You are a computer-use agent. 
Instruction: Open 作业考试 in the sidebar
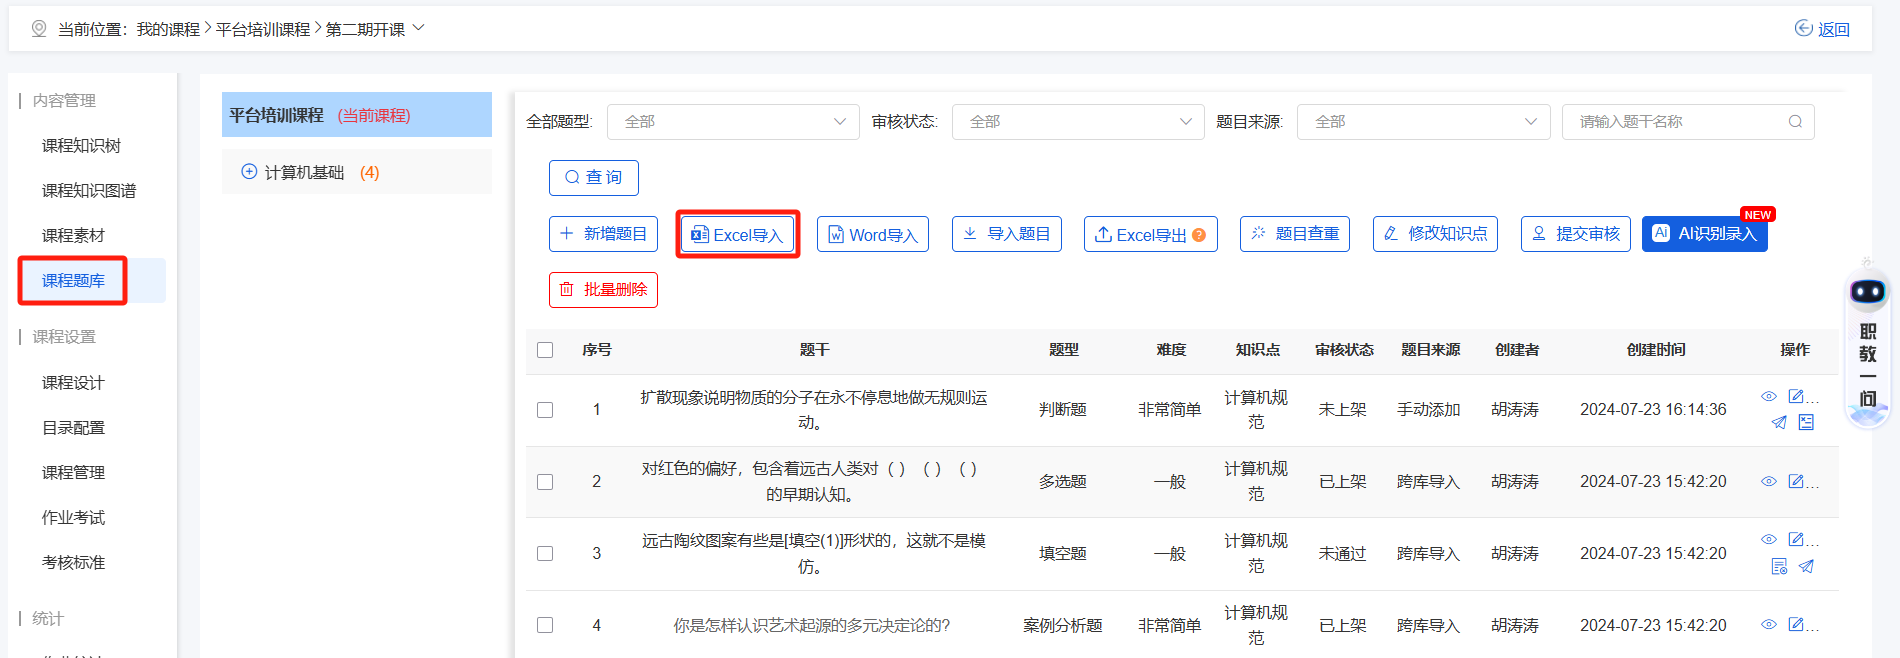point(73,518)
